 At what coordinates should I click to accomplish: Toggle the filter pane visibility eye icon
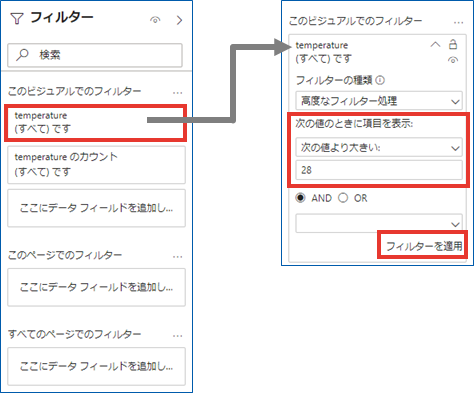[155, 20]
